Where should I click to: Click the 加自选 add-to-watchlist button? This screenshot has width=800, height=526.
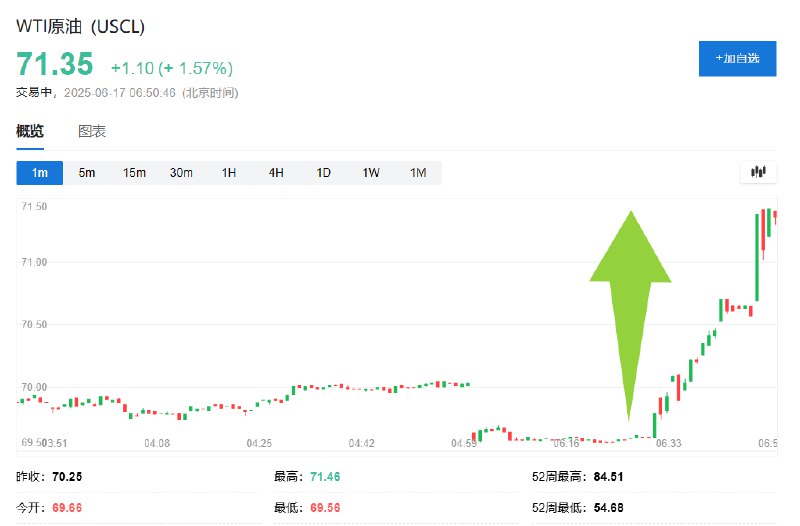click(x=737, y=59)
